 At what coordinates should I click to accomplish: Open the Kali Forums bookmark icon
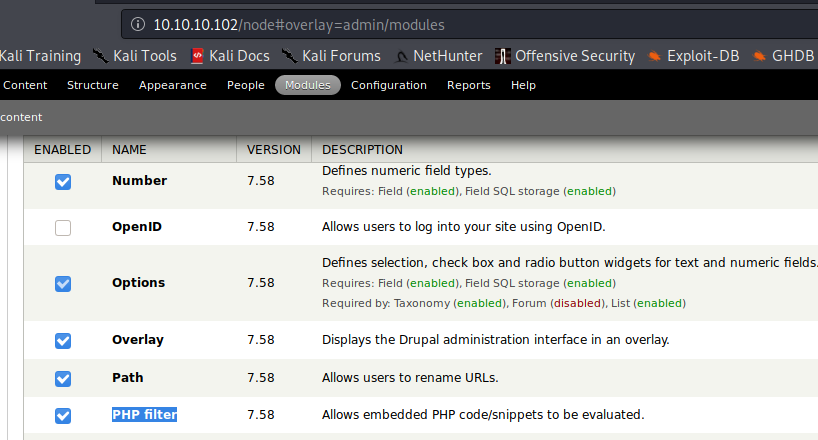point(290,56)
